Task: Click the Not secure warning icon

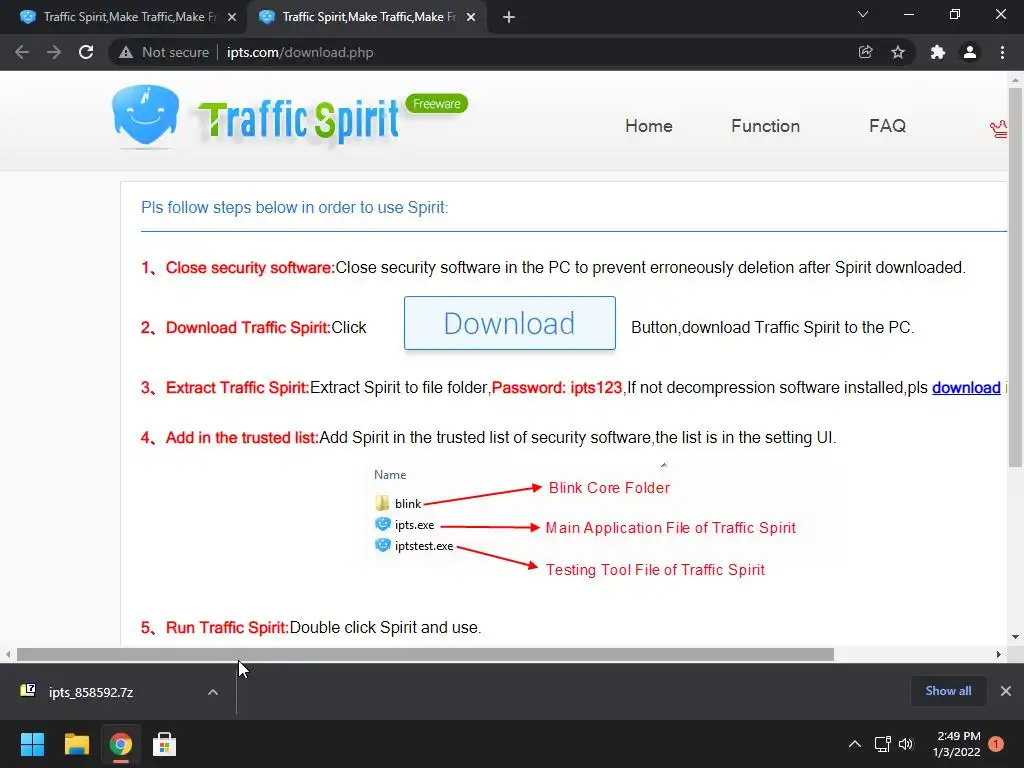Action: [x=126, y=52]
